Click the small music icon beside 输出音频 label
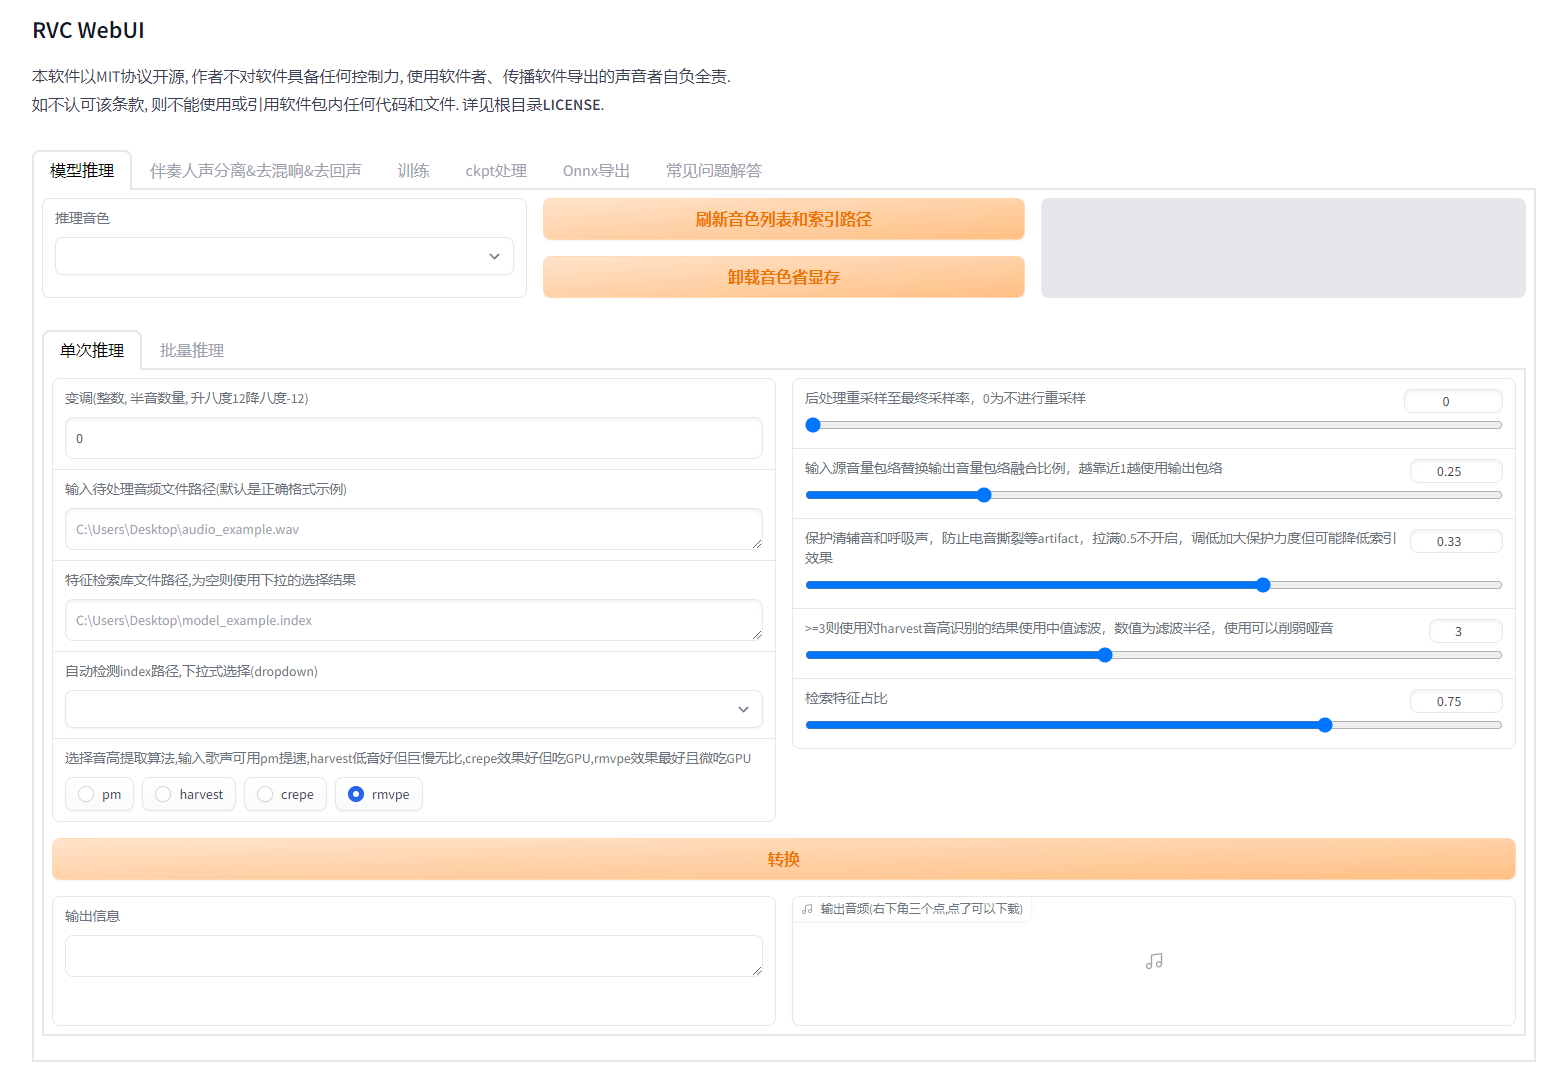Viewport: 1562px width, 1078px height. click(x=807, y=909)
